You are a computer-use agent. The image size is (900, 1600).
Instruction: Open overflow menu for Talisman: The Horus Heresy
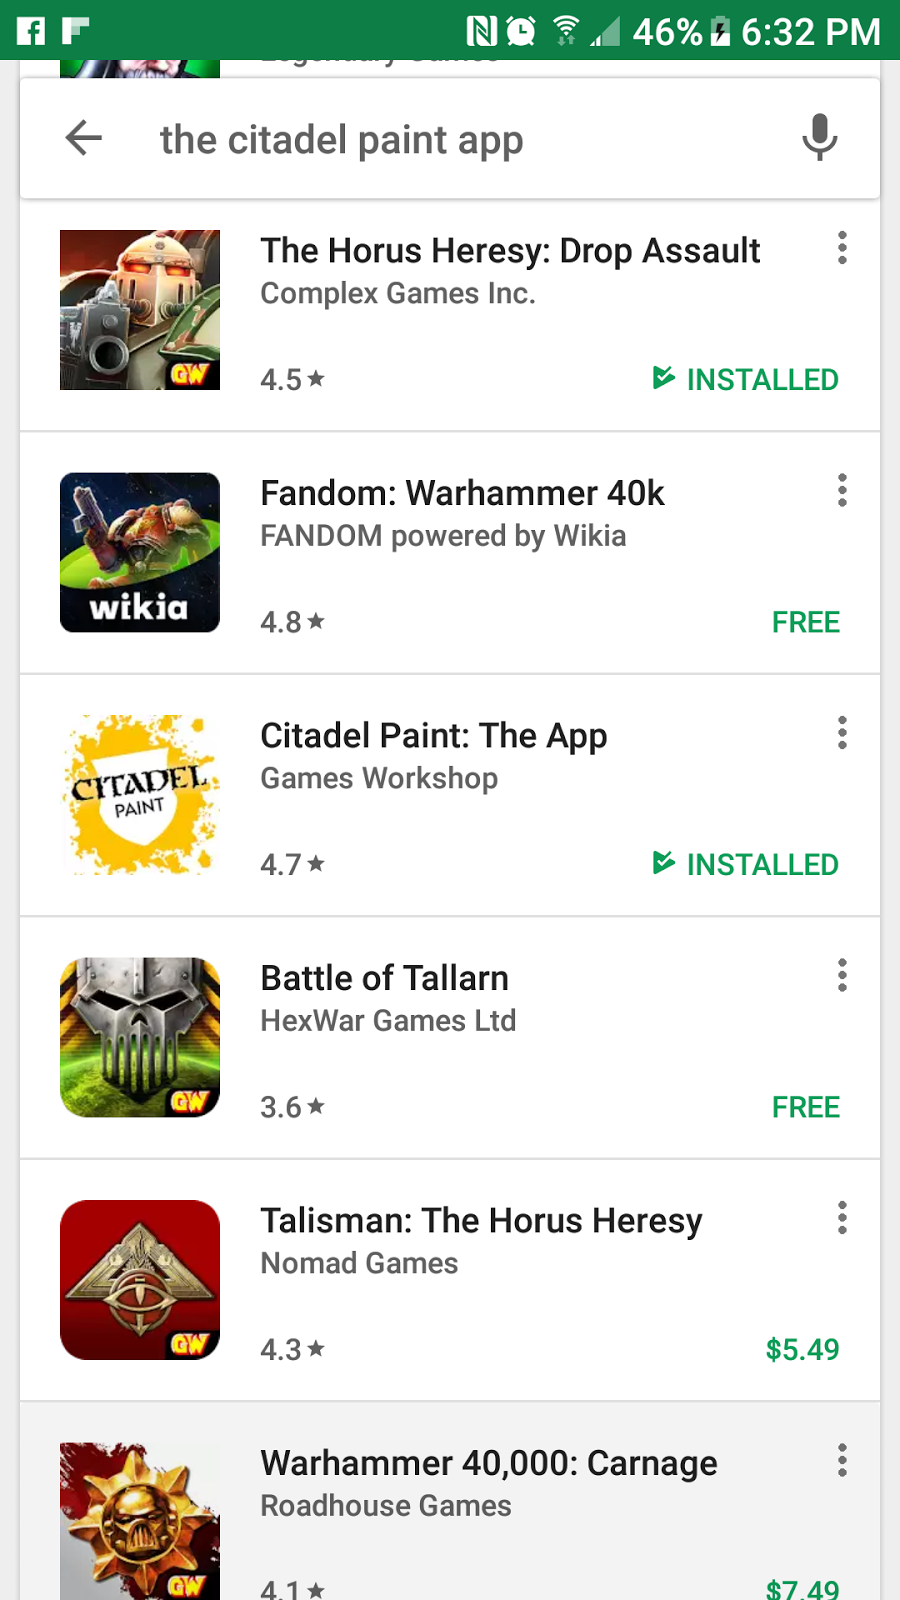click(842, 1218)
